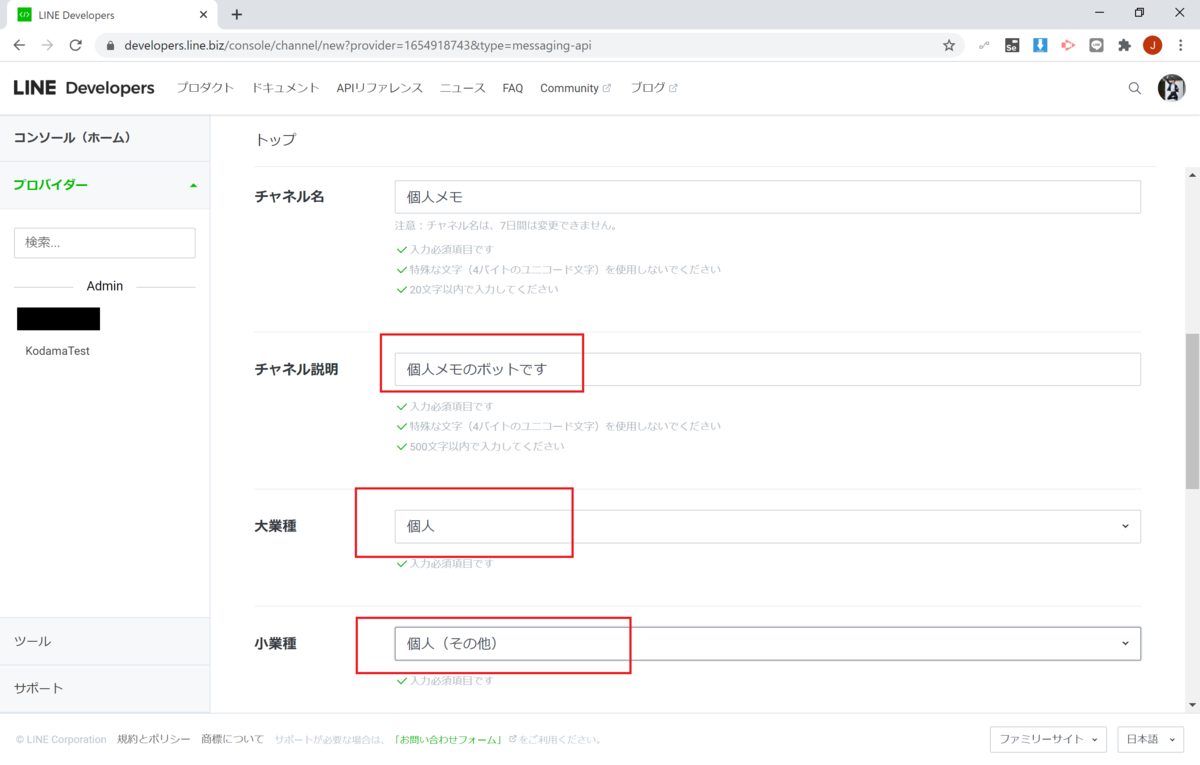Click the red arrow extension icon
This screenshot has height=765, width=1200.
pyautogui.click(x=1068, y=45)
